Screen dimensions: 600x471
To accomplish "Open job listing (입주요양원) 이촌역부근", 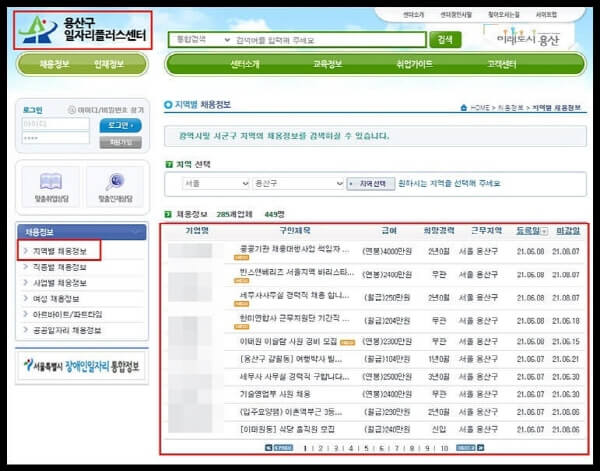I will 291,412.
